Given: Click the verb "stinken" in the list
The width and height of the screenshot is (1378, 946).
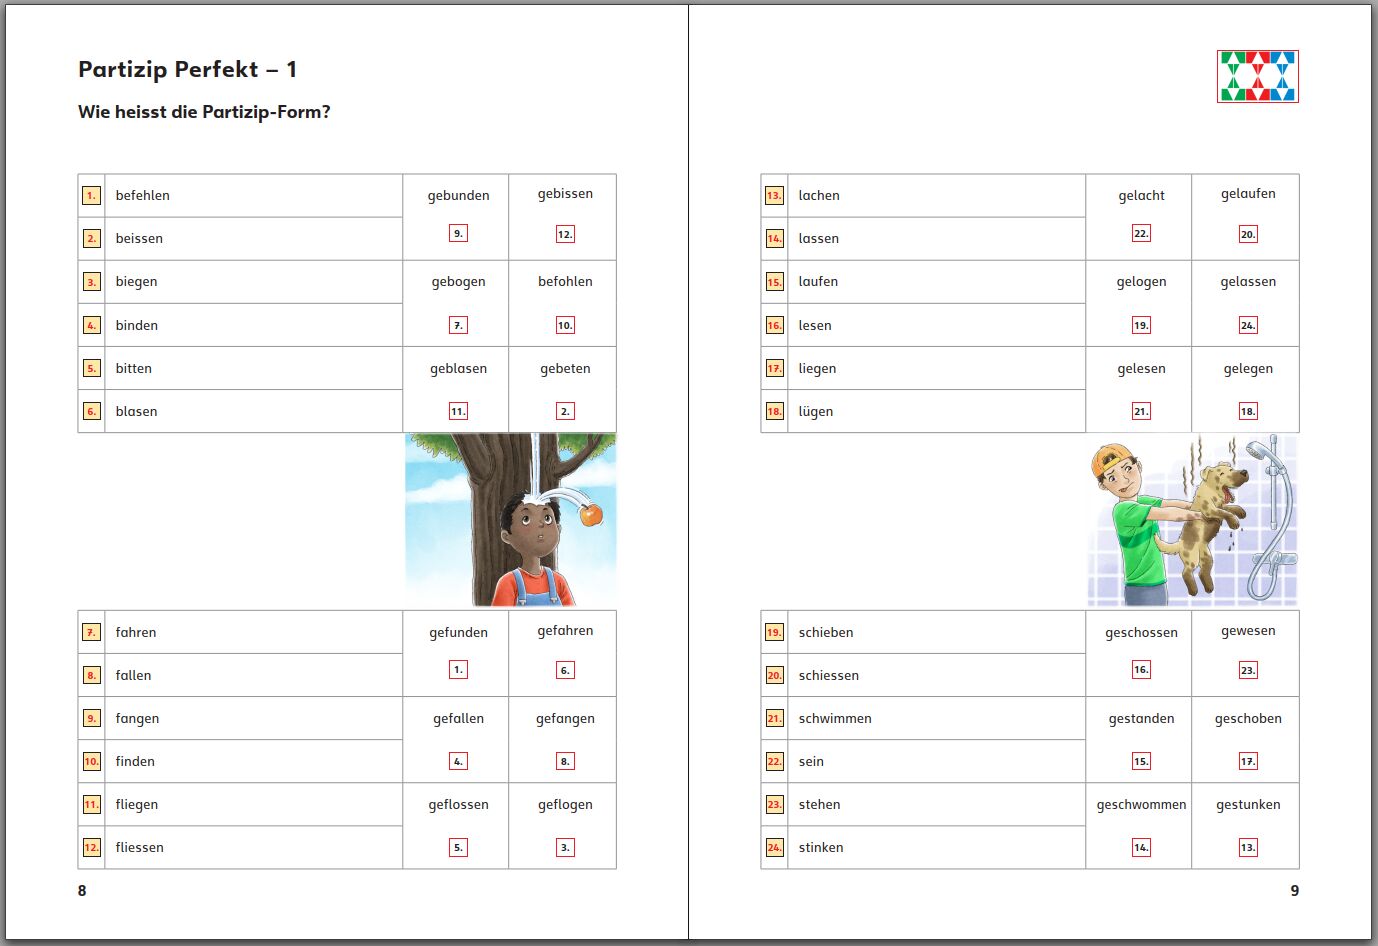Looking at the screenshot, I should (821, 848).
